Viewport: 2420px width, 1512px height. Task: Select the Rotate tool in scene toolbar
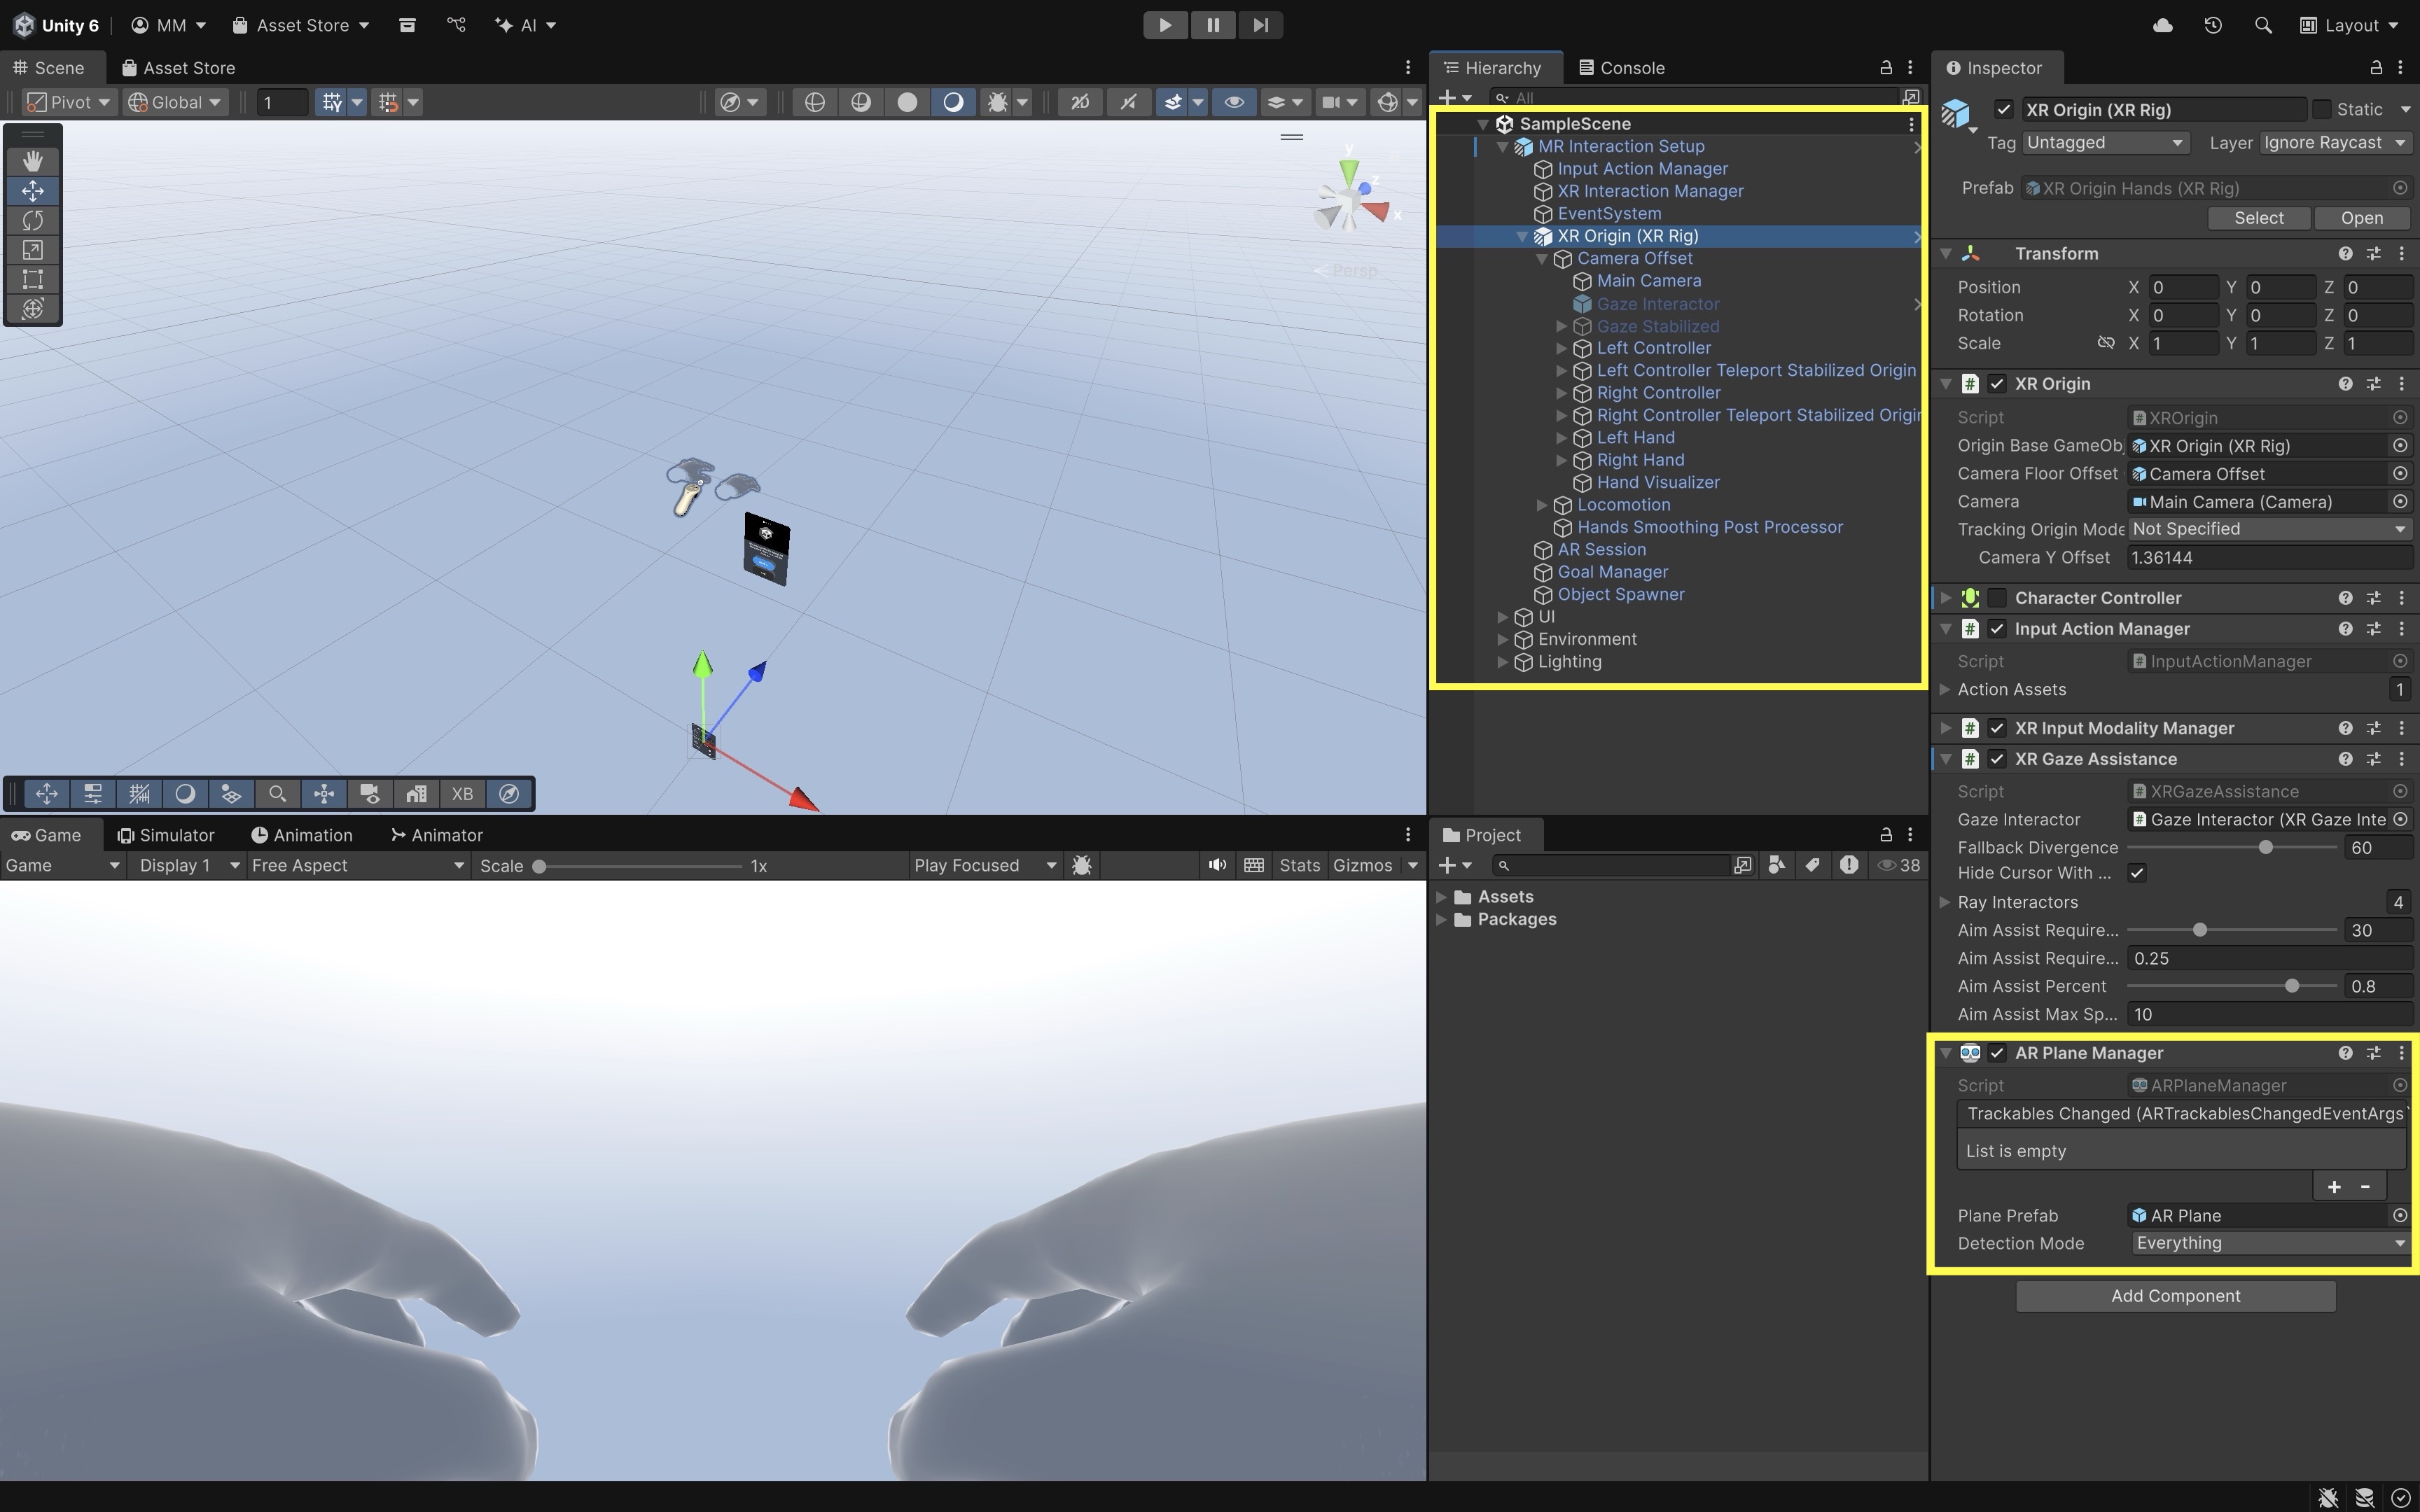[x=32, y=220]
